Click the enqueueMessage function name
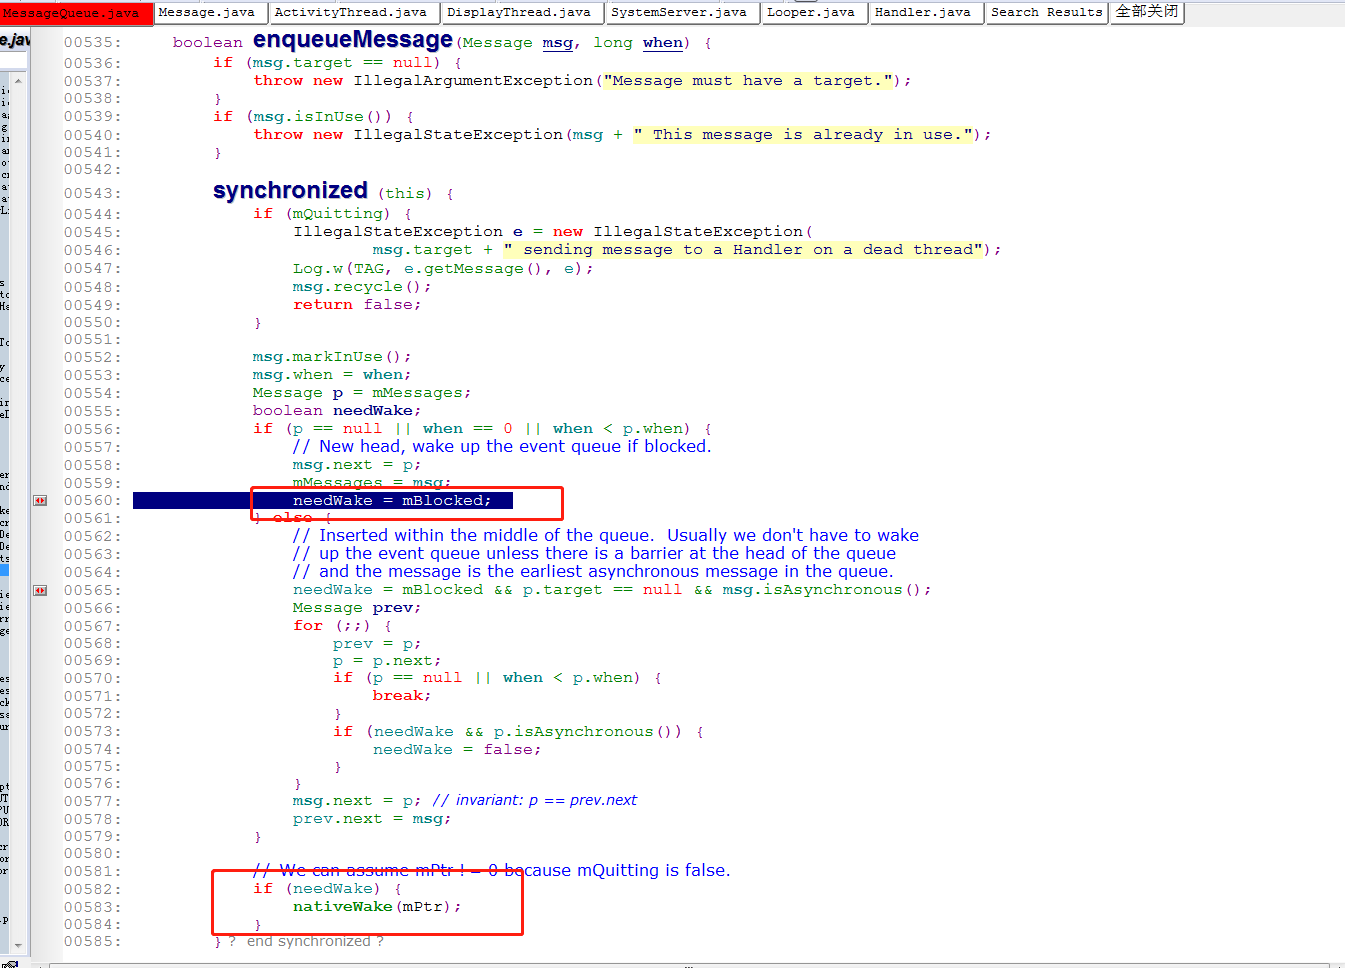1345x968 pixels. [x=353, y=40]
